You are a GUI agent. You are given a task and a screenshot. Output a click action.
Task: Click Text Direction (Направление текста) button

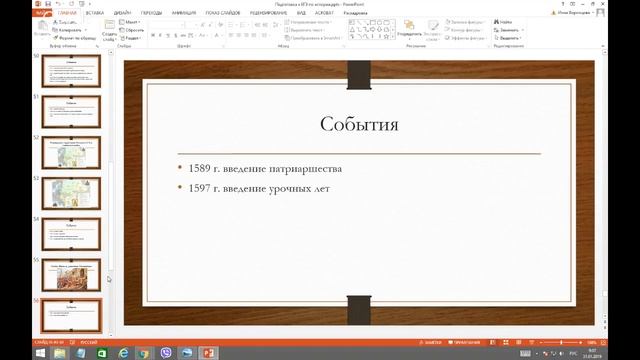click(309, 22)
